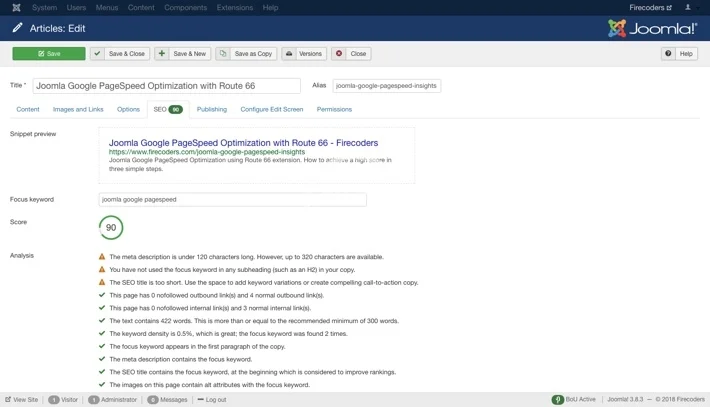Viewport: 710px width, 407px height.
Task: Switch to the Images and Links tab
Action: 78,109
